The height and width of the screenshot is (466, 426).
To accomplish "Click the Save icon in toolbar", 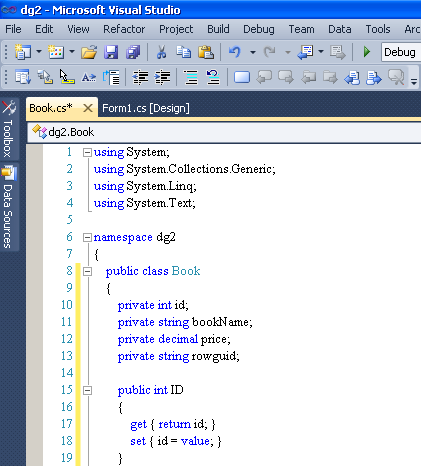I will [111, 52].
